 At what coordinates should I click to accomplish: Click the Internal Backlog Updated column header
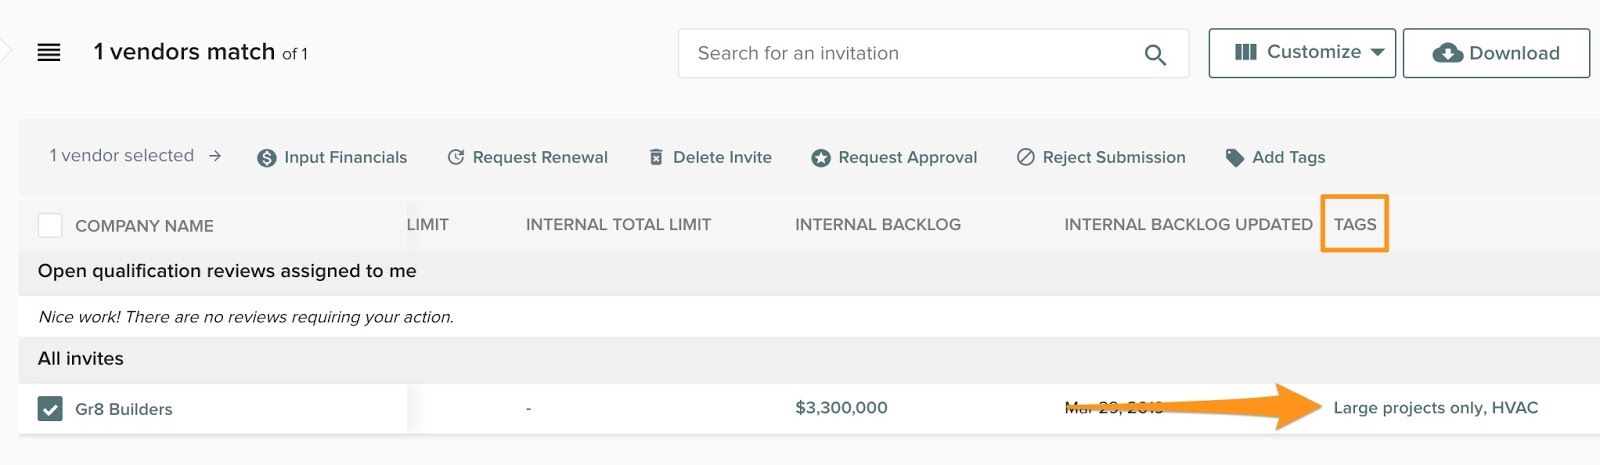[1188, 225]
